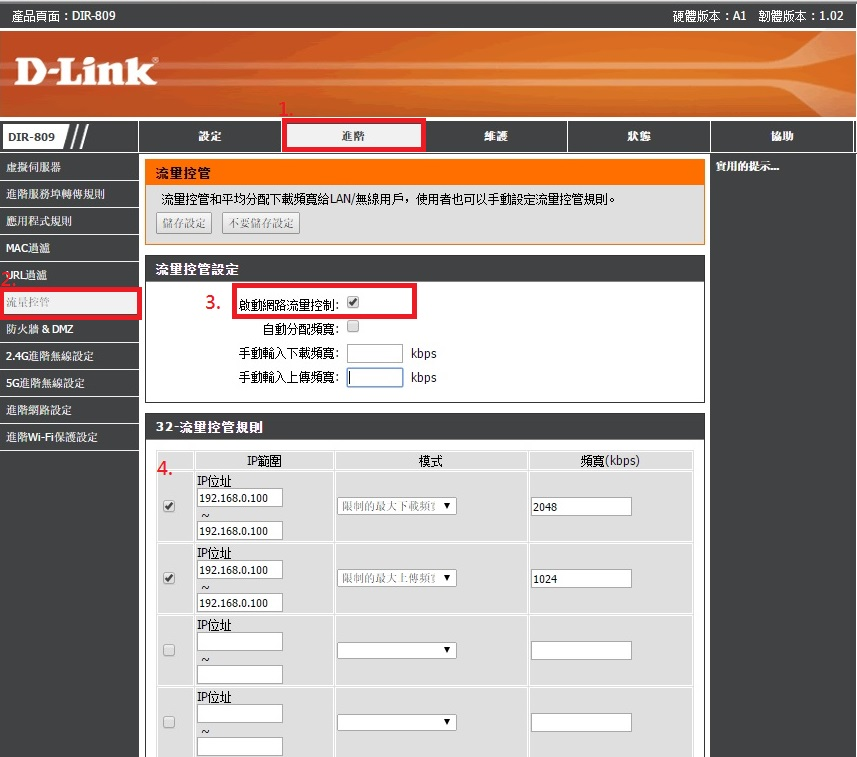Click the D-Link logo

(86, 71)
